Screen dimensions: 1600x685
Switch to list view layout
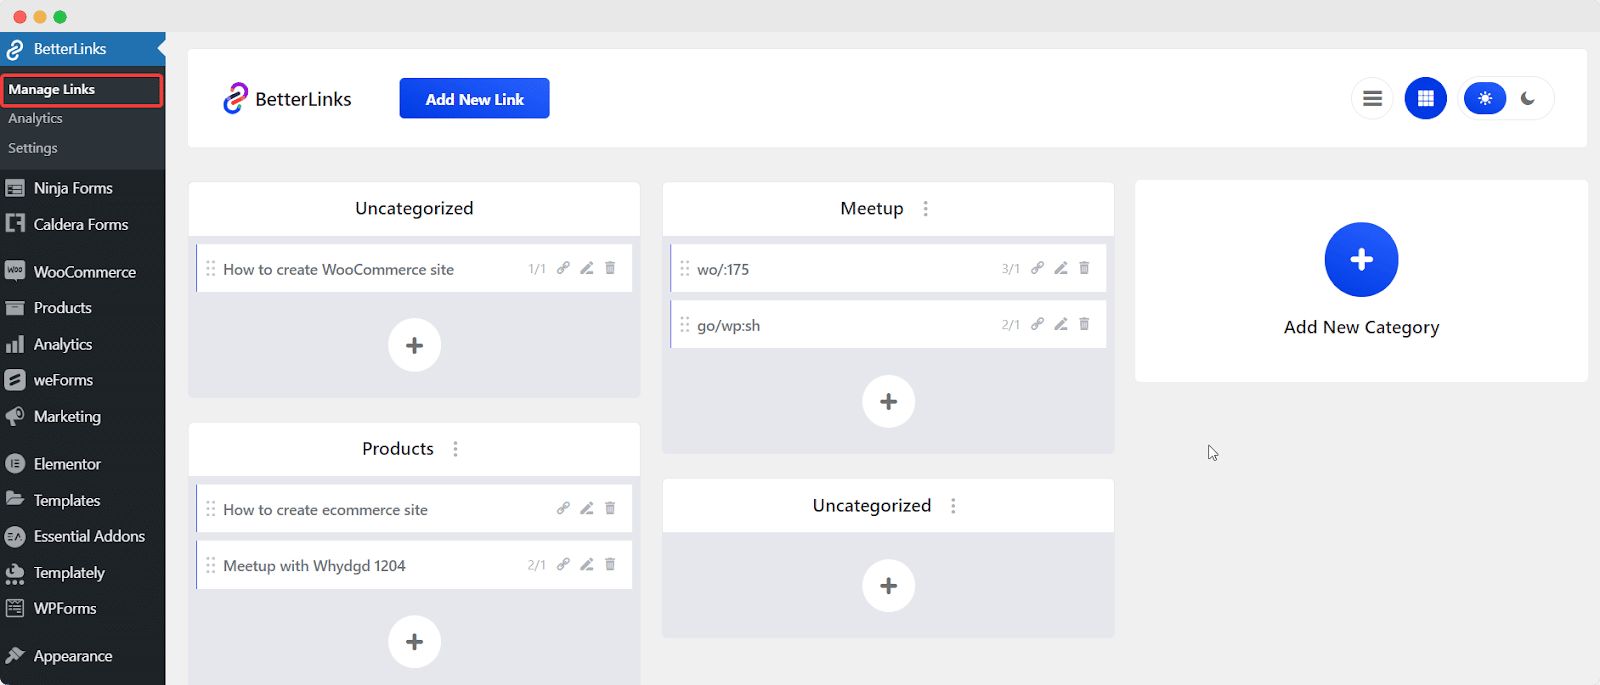(x=1372, y=99)
